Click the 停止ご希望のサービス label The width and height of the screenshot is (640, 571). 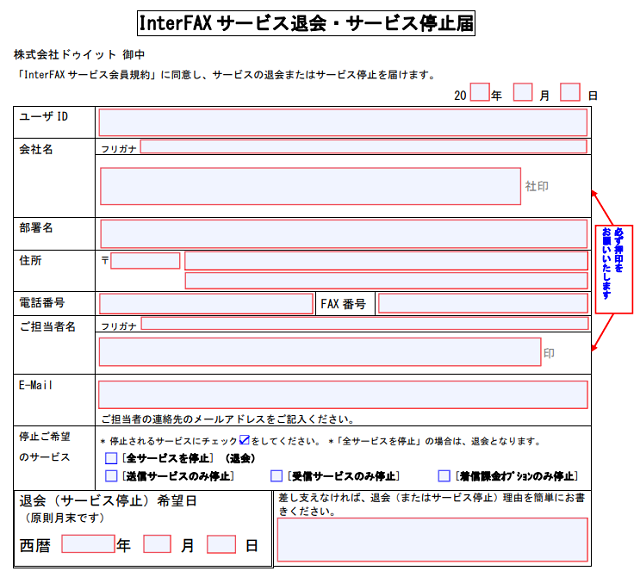pyautogui.click(x=45, y=447)
